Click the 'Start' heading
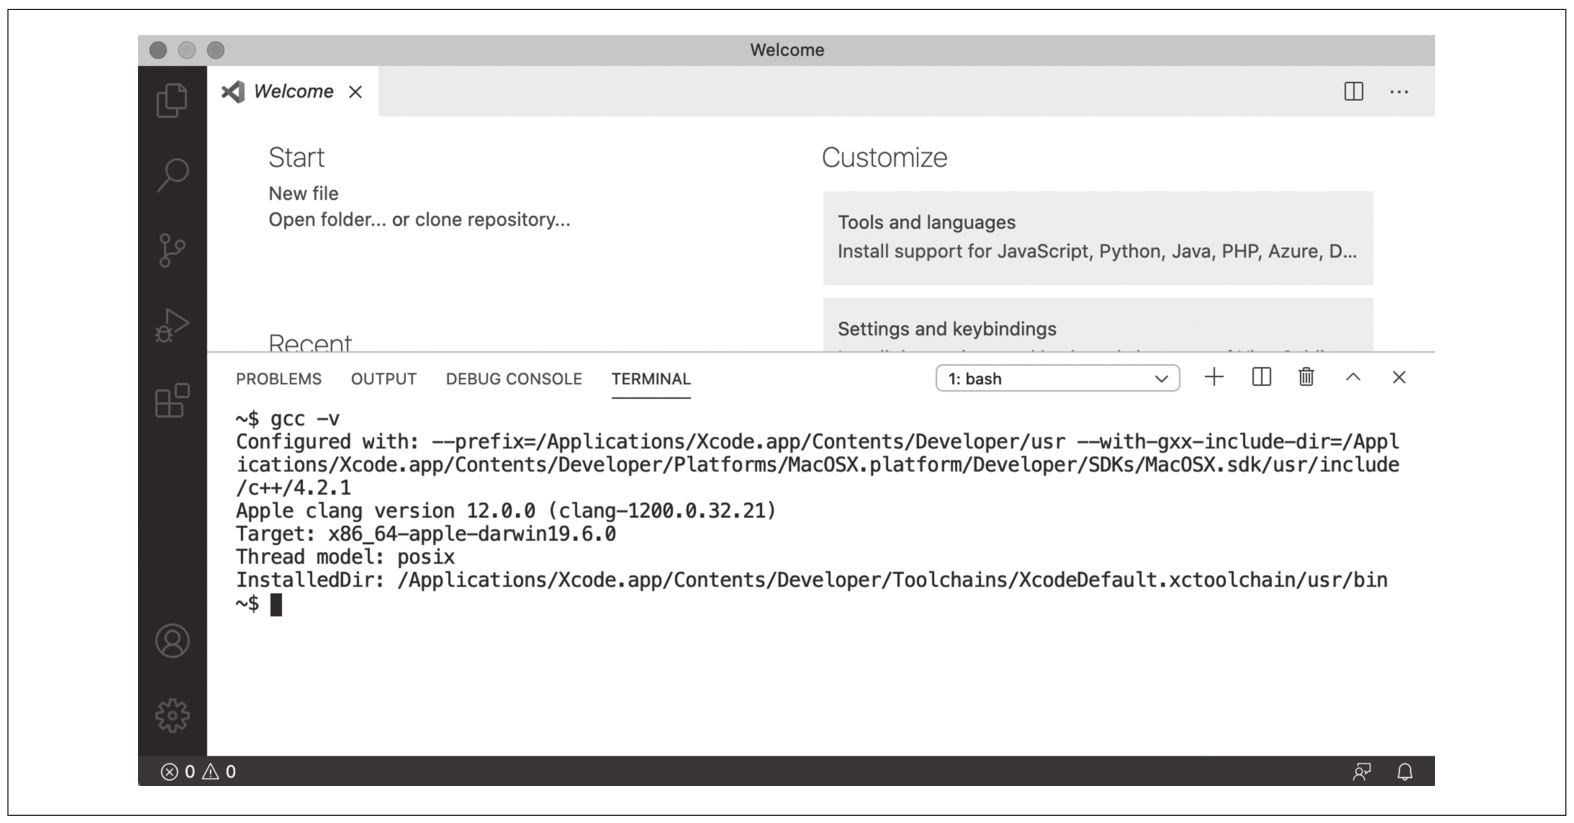Screen dimensions: 1574x823 [x=296, y=158]
